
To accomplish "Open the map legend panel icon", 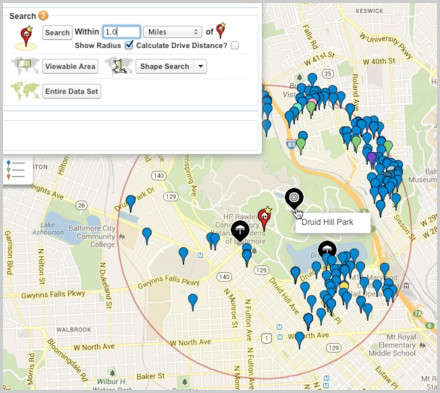I will 17,169.
